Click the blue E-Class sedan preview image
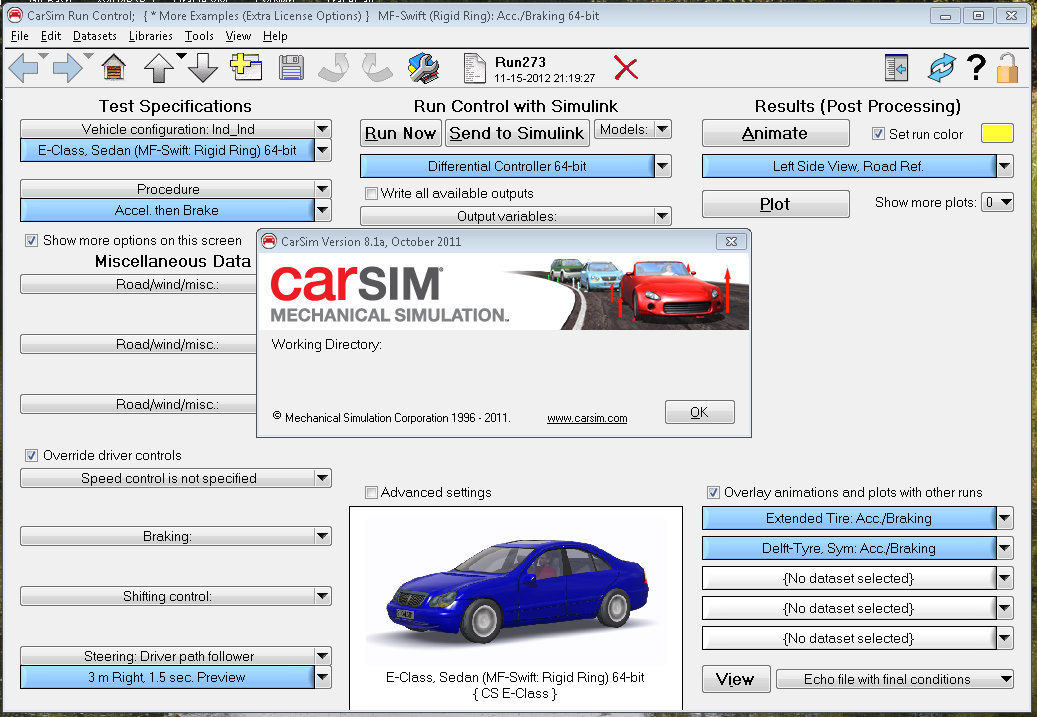 (x=517, y=591)
